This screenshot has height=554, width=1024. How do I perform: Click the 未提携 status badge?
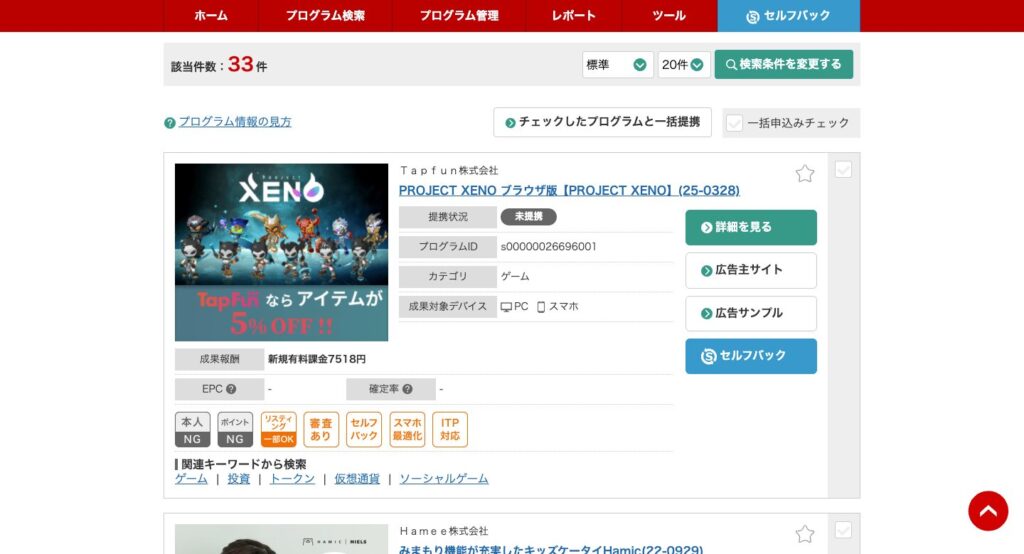tap(528, 217)
